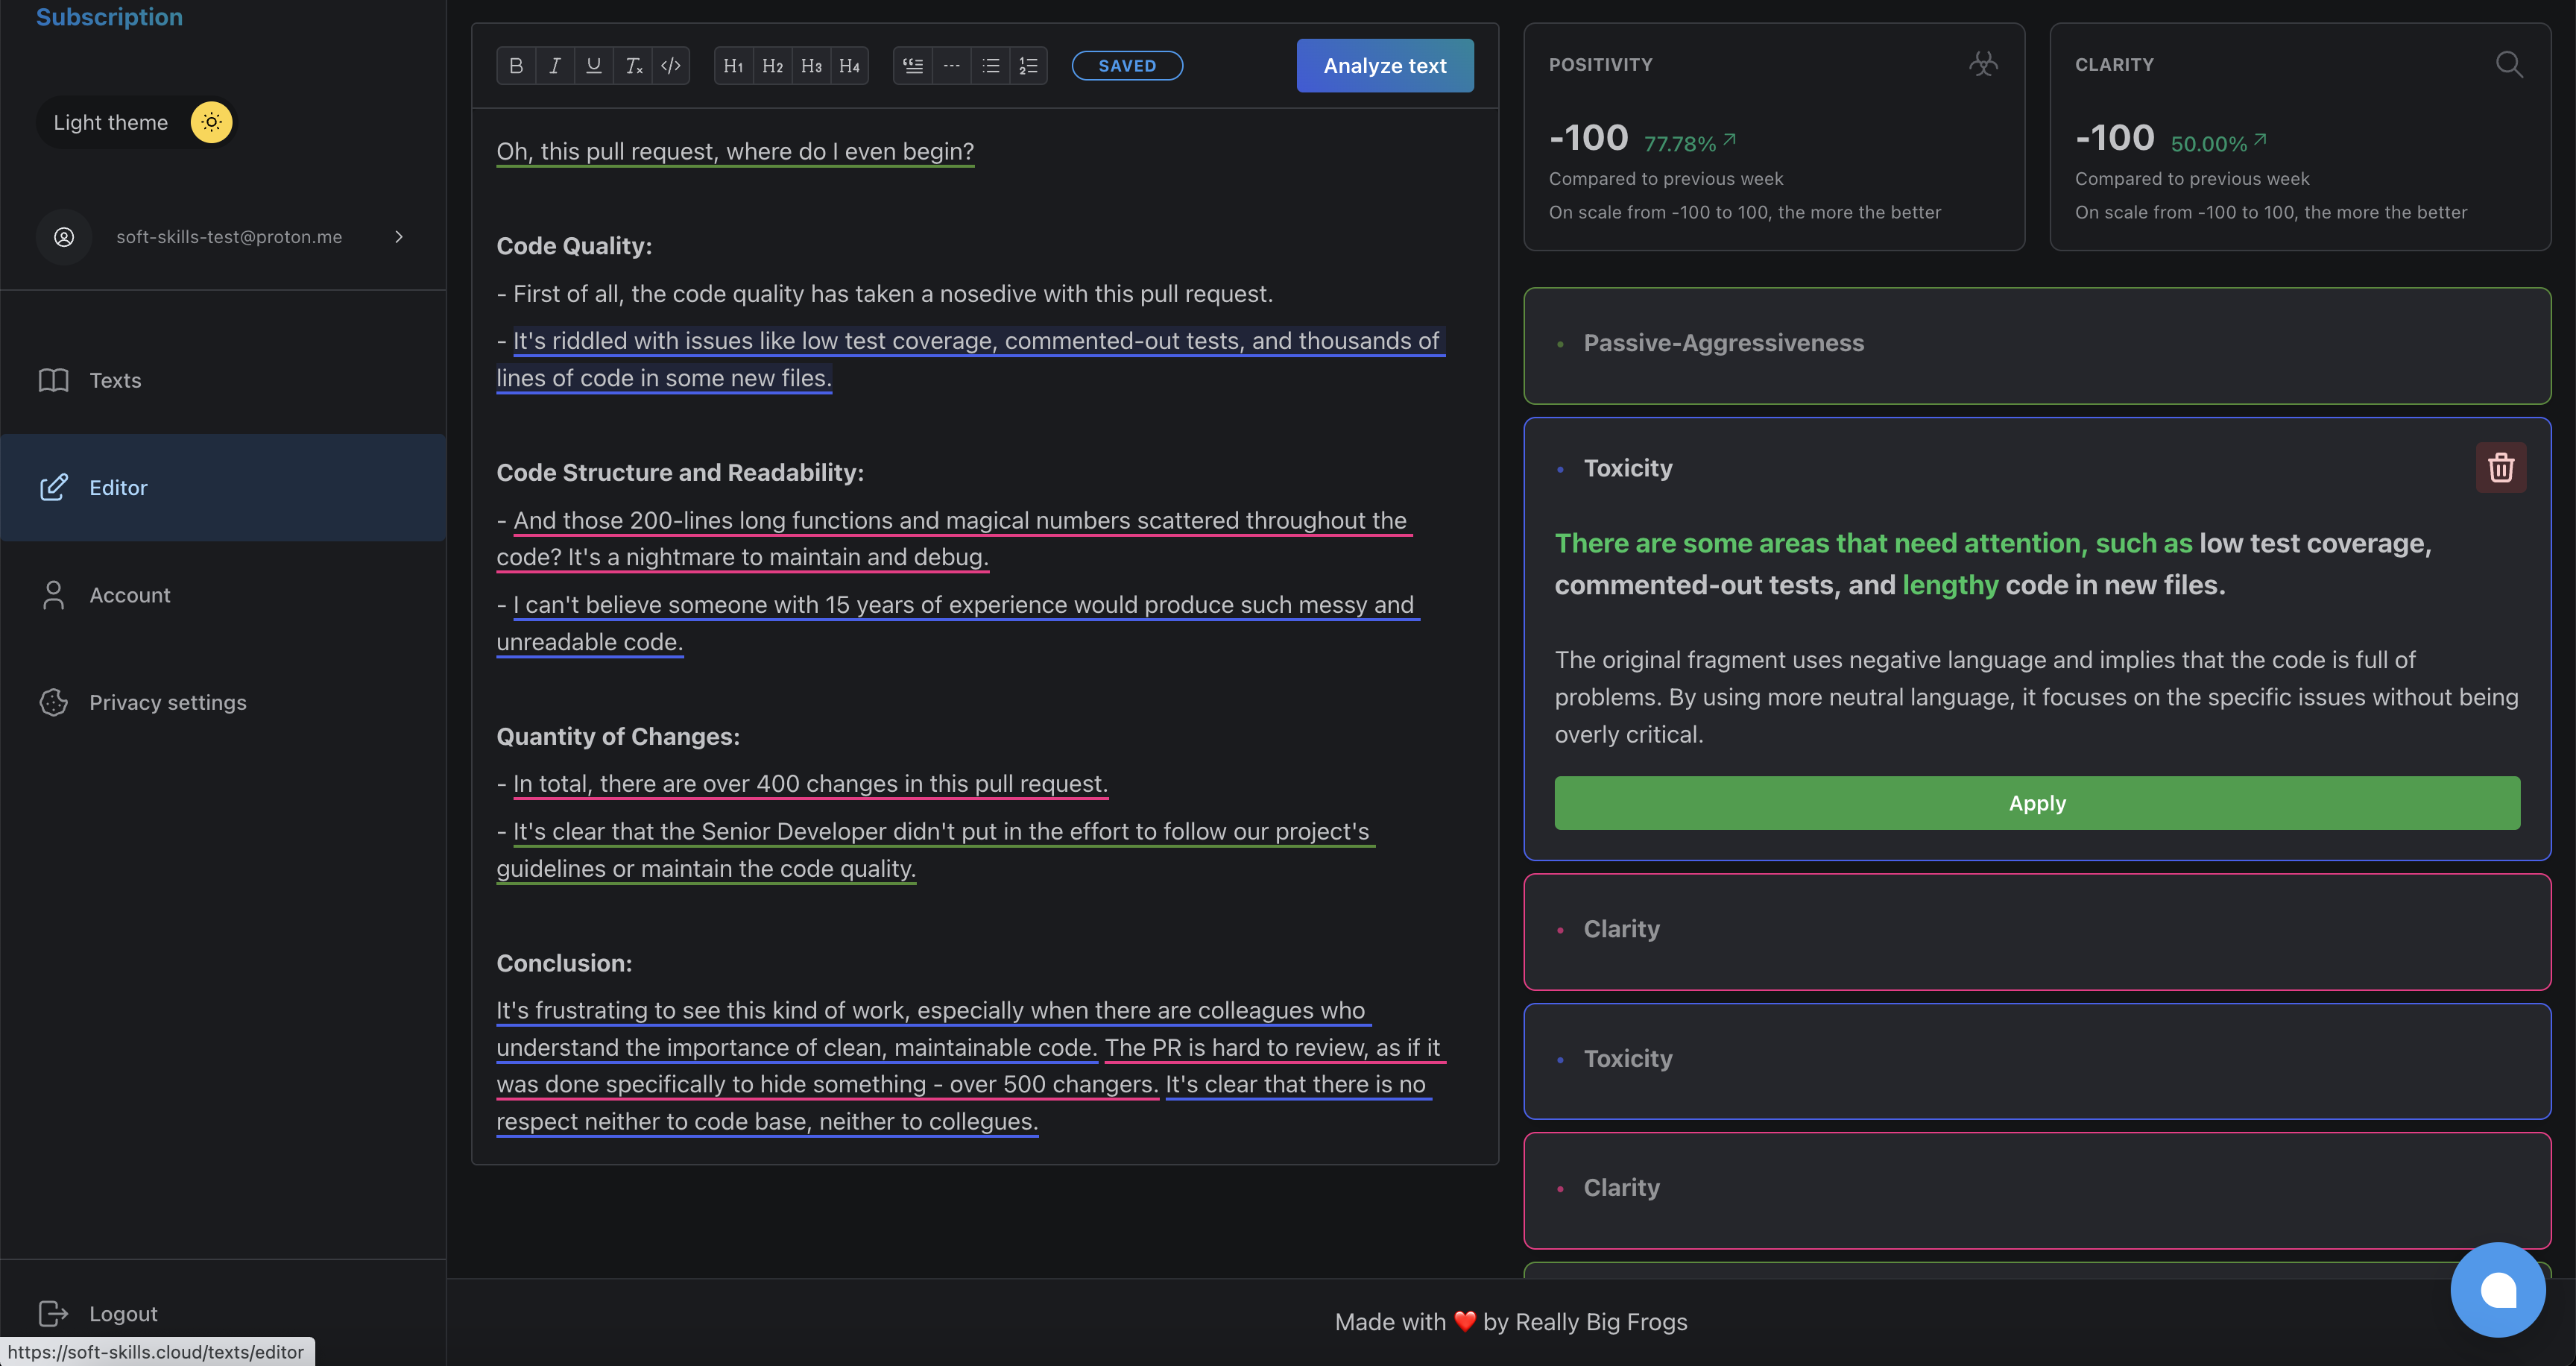2576x1366 pixels.
Task: Create a bulleted list
Action: 990,66
